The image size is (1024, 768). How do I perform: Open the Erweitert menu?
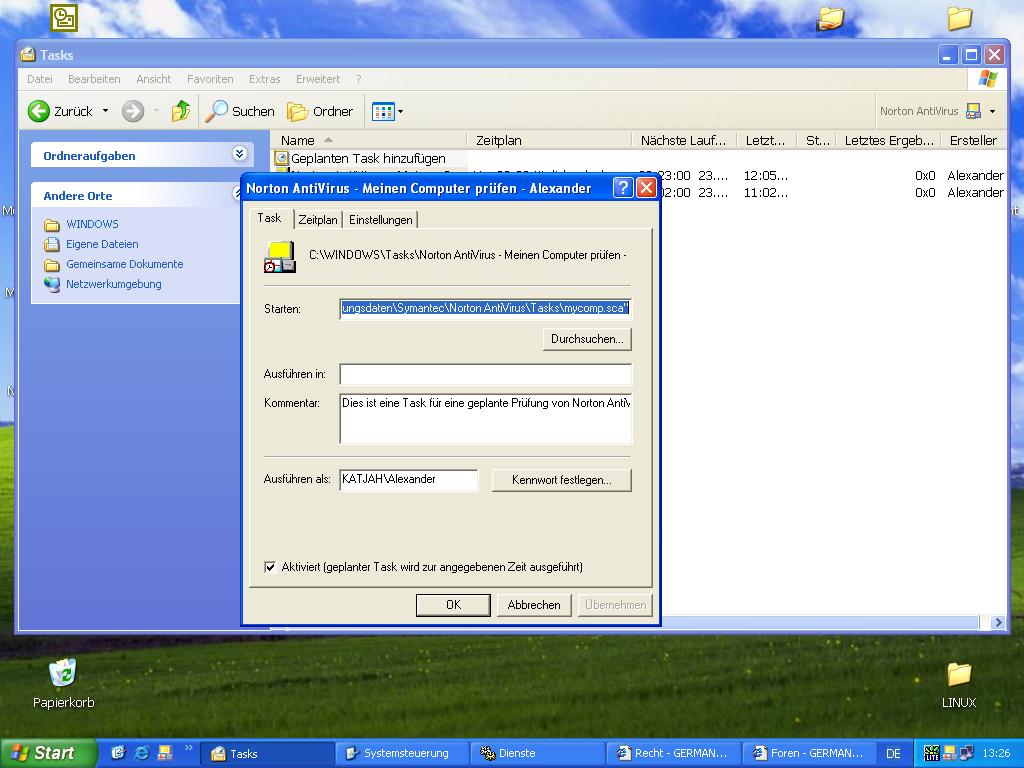tap(318, 79)
